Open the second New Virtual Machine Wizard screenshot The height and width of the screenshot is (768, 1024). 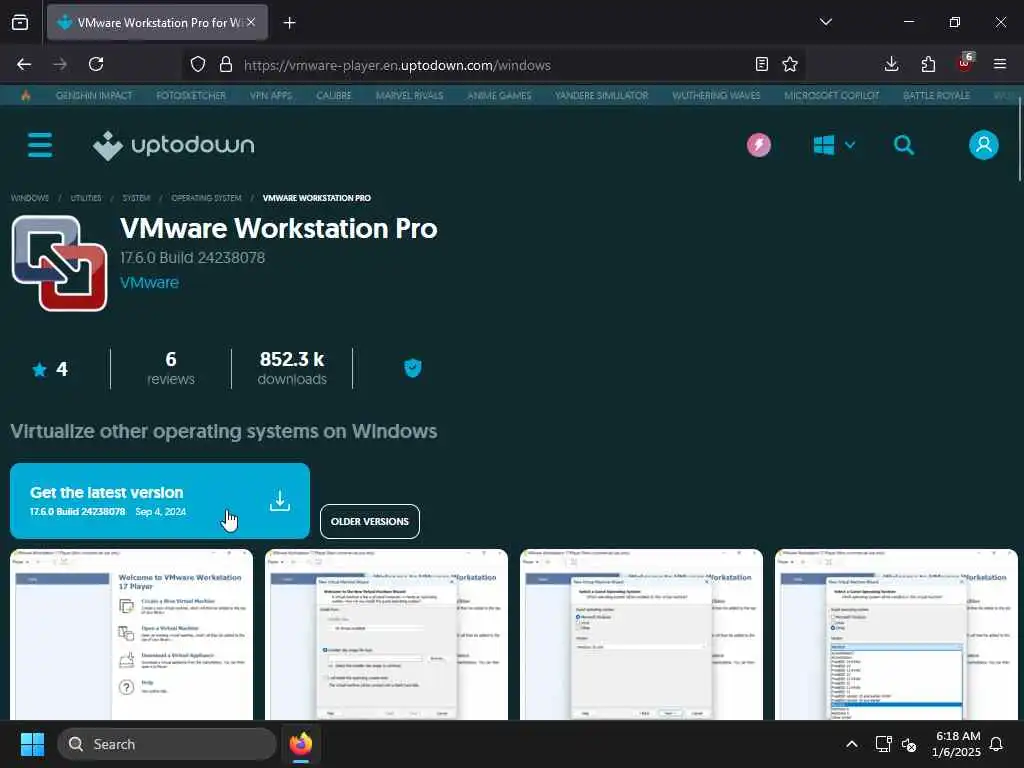point(386,635)
